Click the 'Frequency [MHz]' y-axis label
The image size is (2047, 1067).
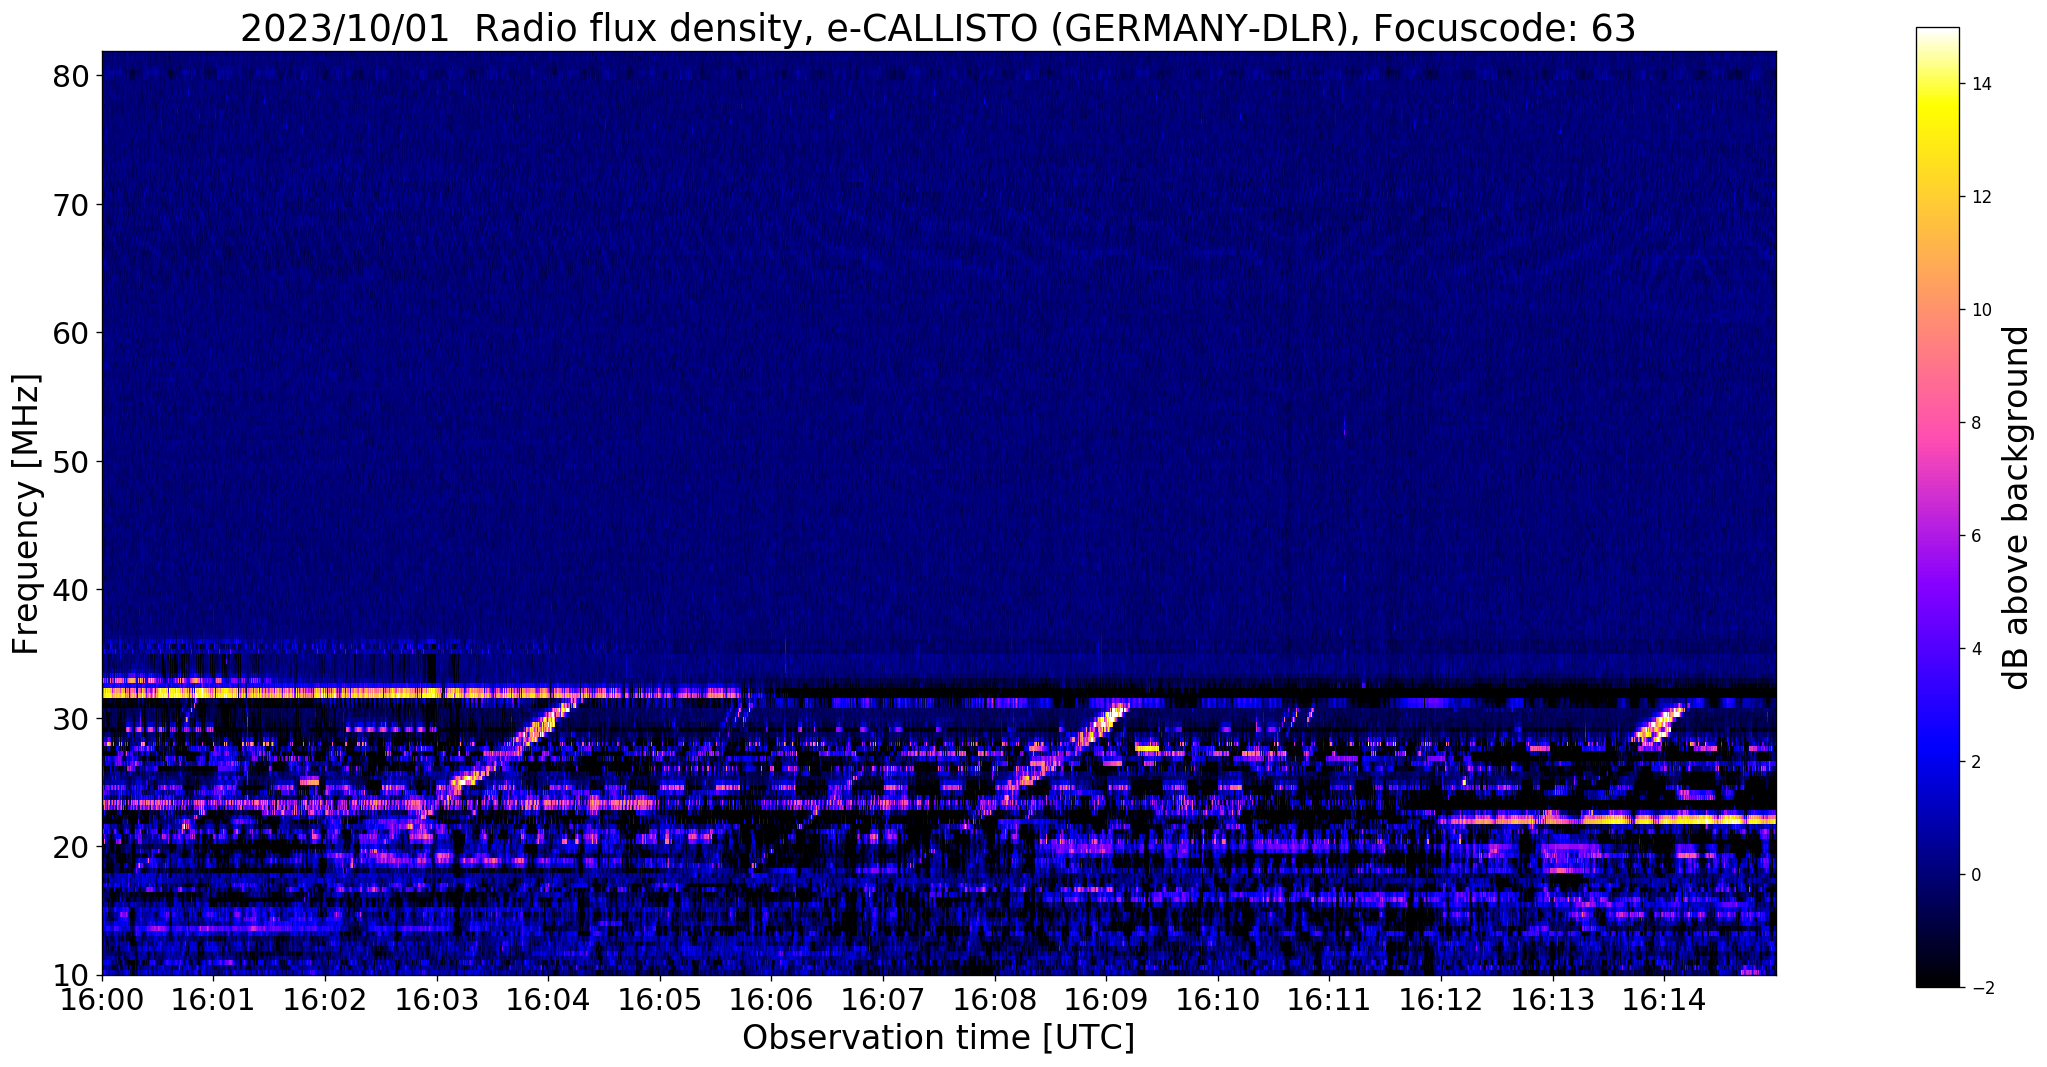click(x=26, y=514)
